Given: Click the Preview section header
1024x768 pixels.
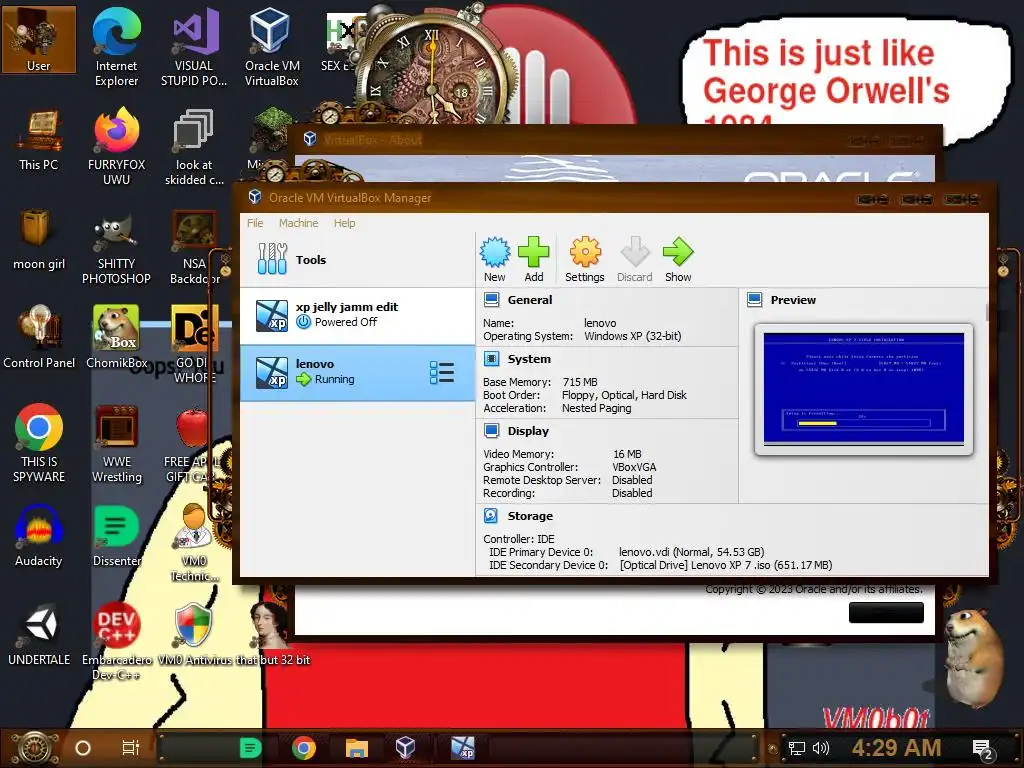Looking at the screenshot, I should [x=793, y=300].
